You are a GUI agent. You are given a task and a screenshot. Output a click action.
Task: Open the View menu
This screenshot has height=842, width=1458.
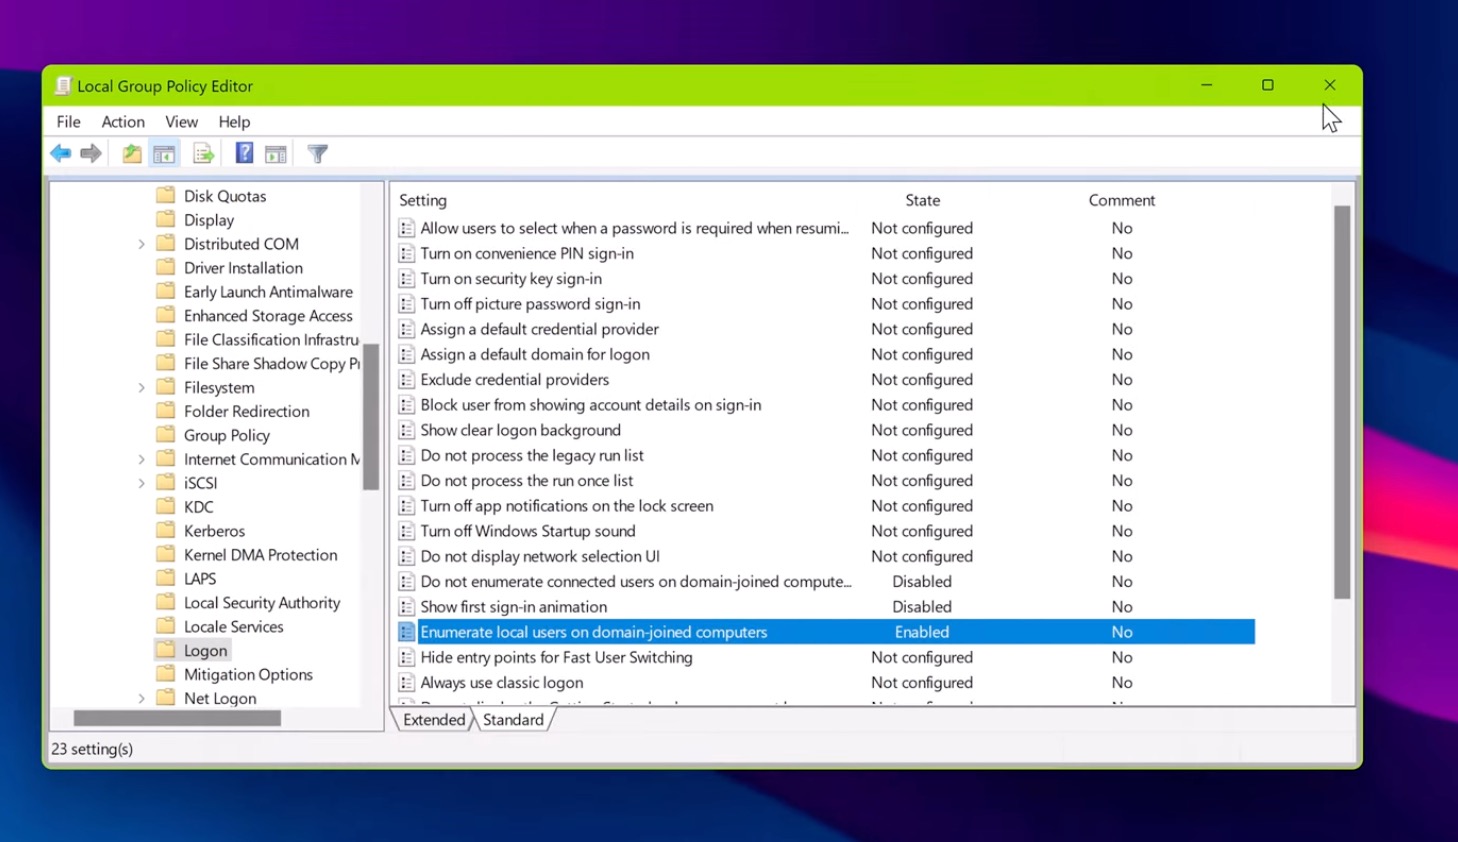(181, 121)
